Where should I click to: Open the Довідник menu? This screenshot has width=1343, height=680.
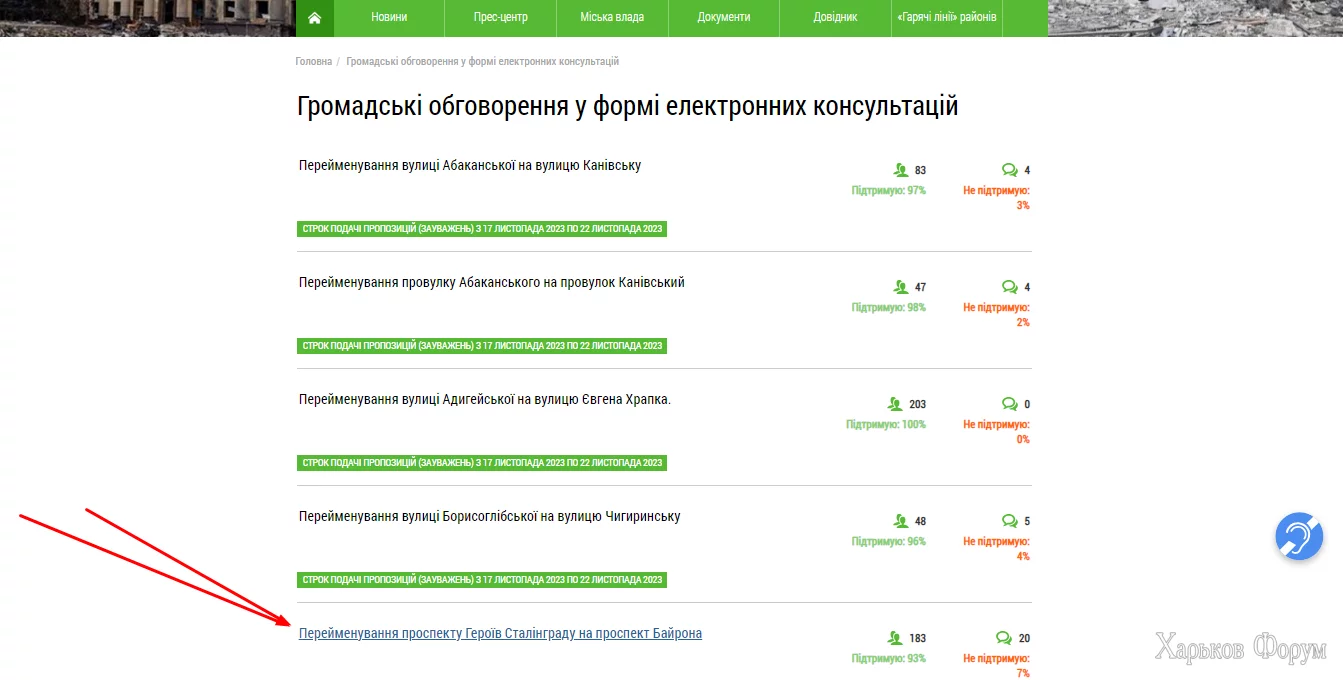[836, 17]
